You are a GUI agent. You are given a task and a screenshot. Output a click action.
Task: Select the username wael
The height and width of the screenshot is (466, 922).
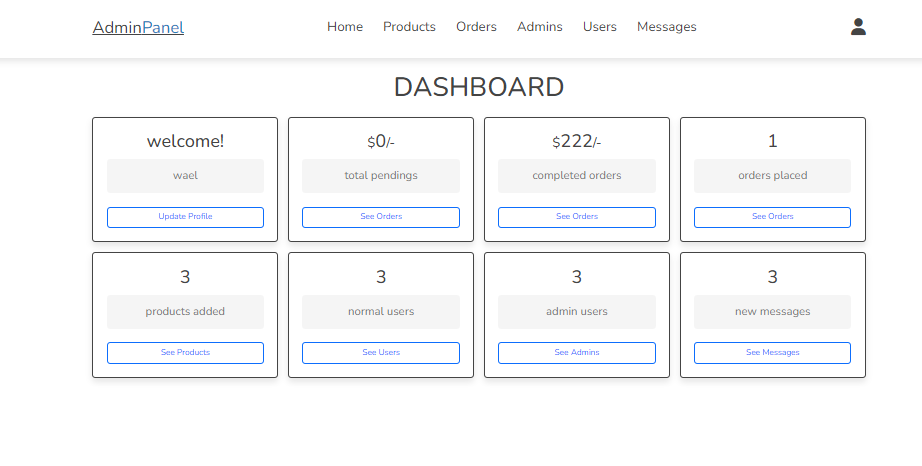[x=185, y=176]
